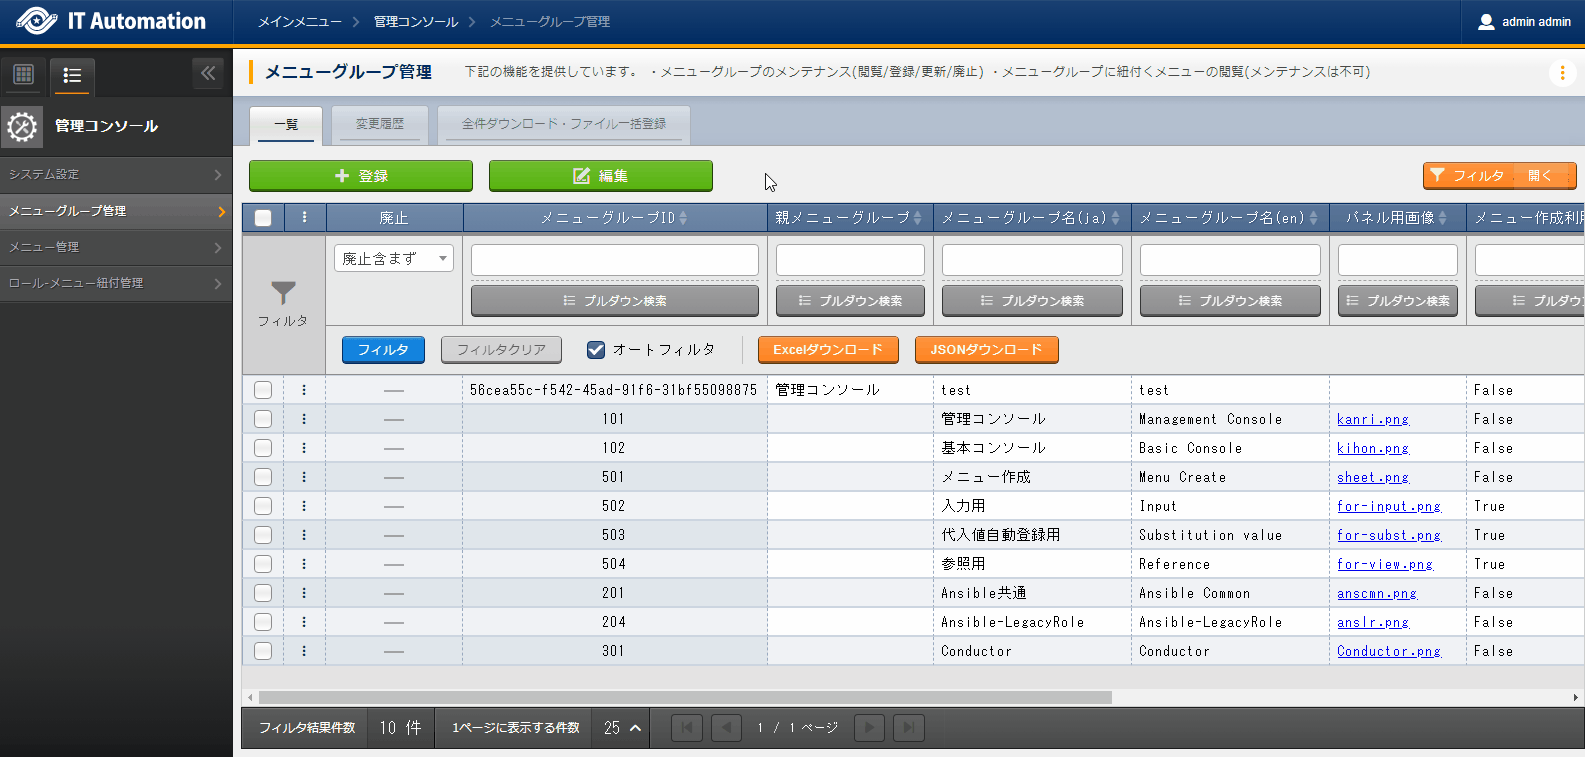Select the checkbox for row 502

click(x=263, y=506)
